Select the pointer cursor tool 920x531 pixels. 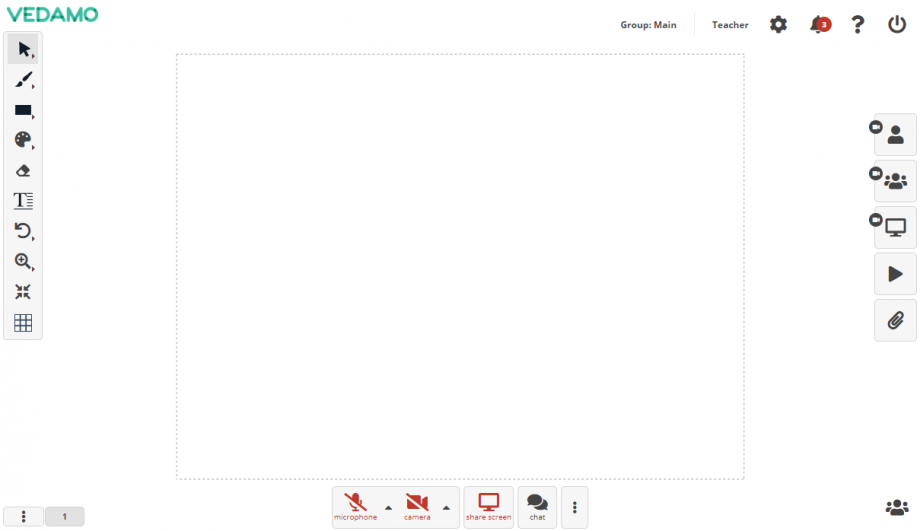(x=24, y=49)
